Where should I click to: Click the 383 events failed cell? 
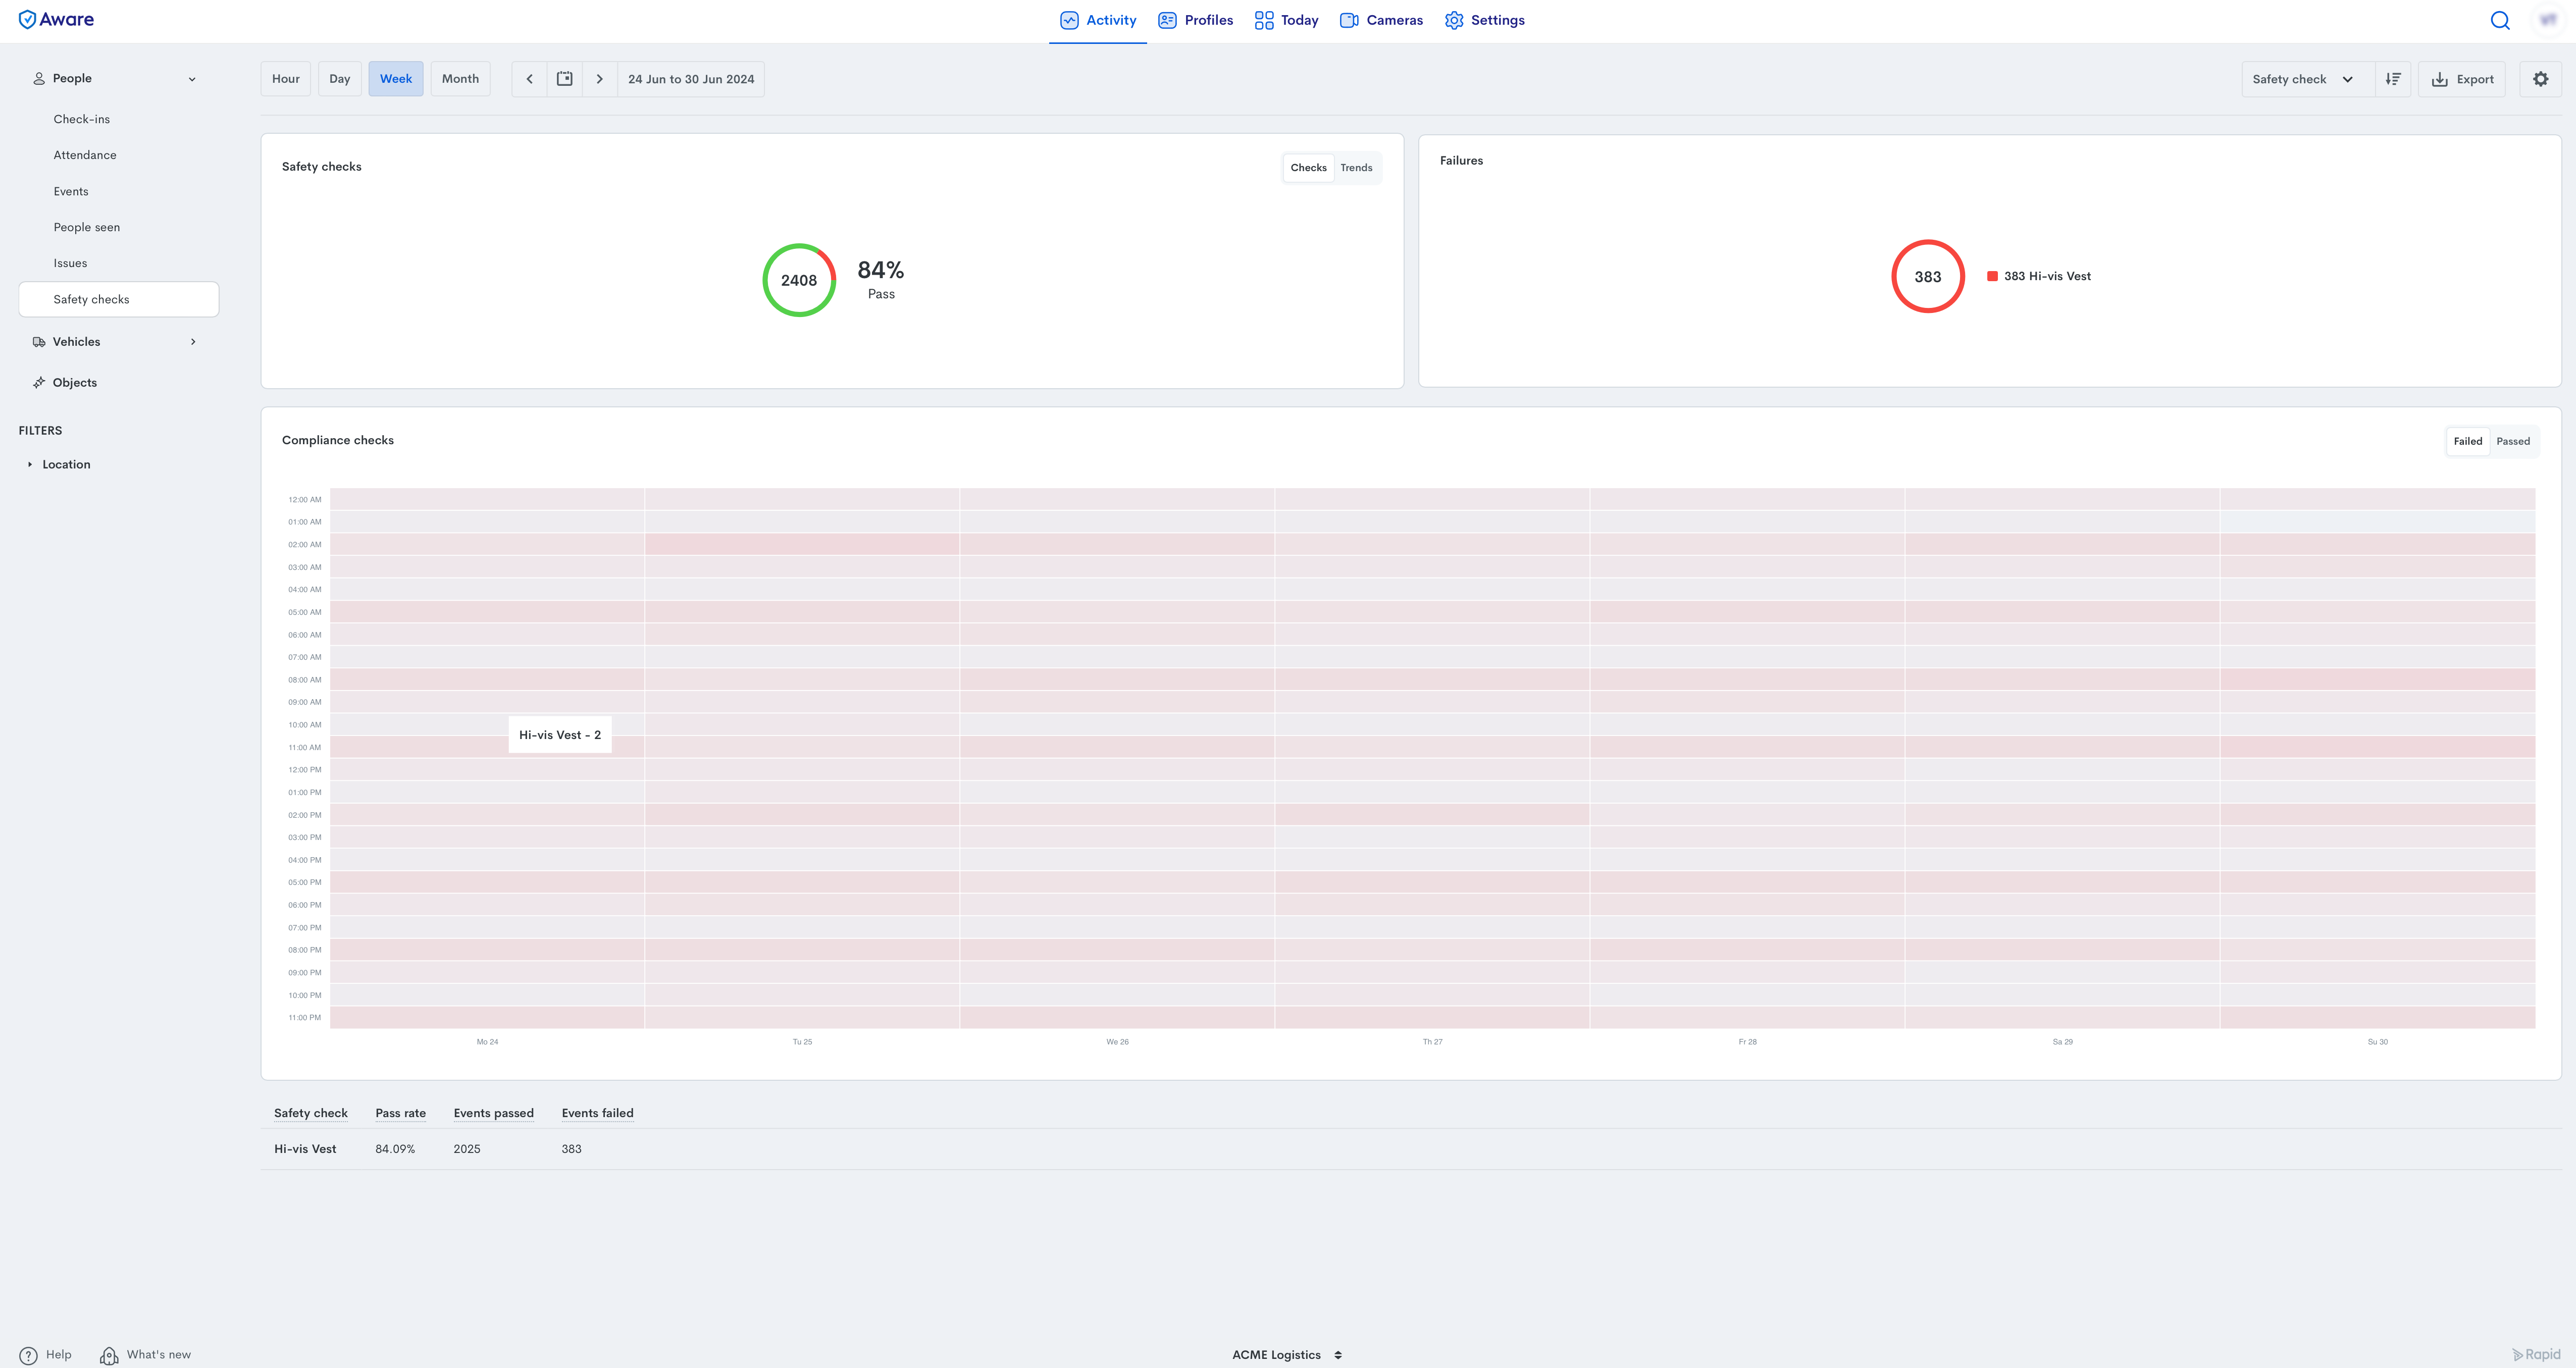(572, 1149)
